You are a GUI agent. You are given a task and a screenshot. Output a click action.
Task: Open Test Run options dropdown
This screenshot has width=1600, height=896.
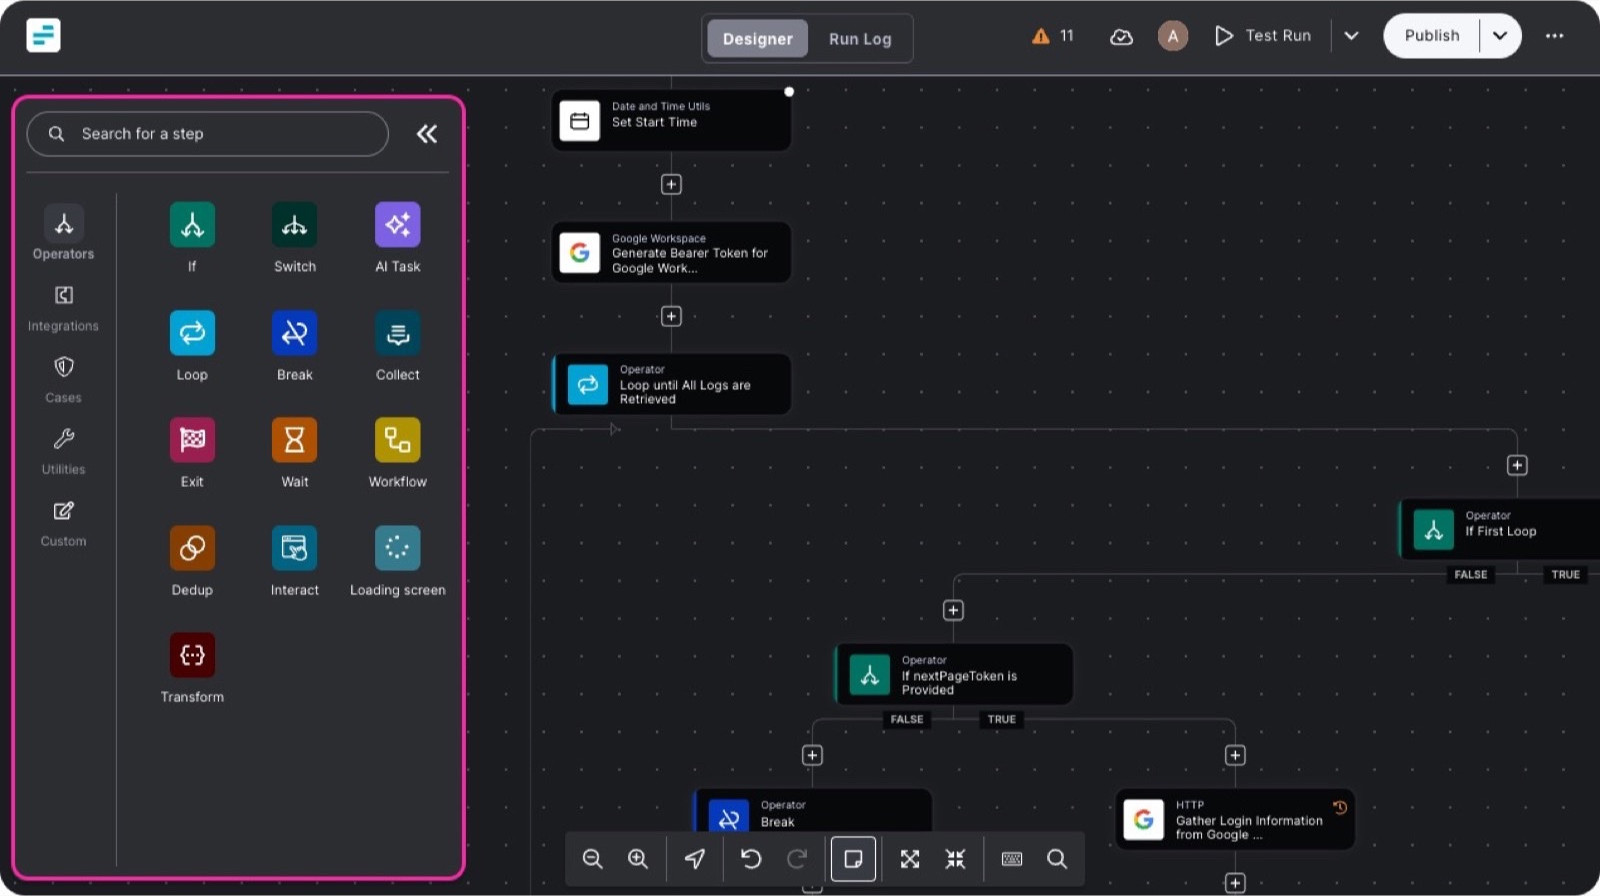[1351, 36]
